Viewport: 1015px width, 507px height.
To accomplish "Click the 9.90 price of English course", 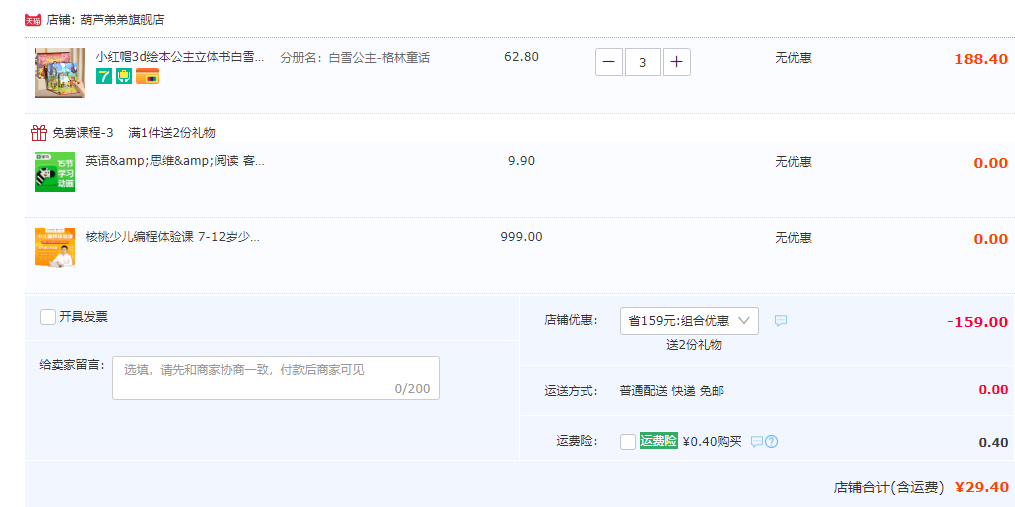I will (521, 161).
